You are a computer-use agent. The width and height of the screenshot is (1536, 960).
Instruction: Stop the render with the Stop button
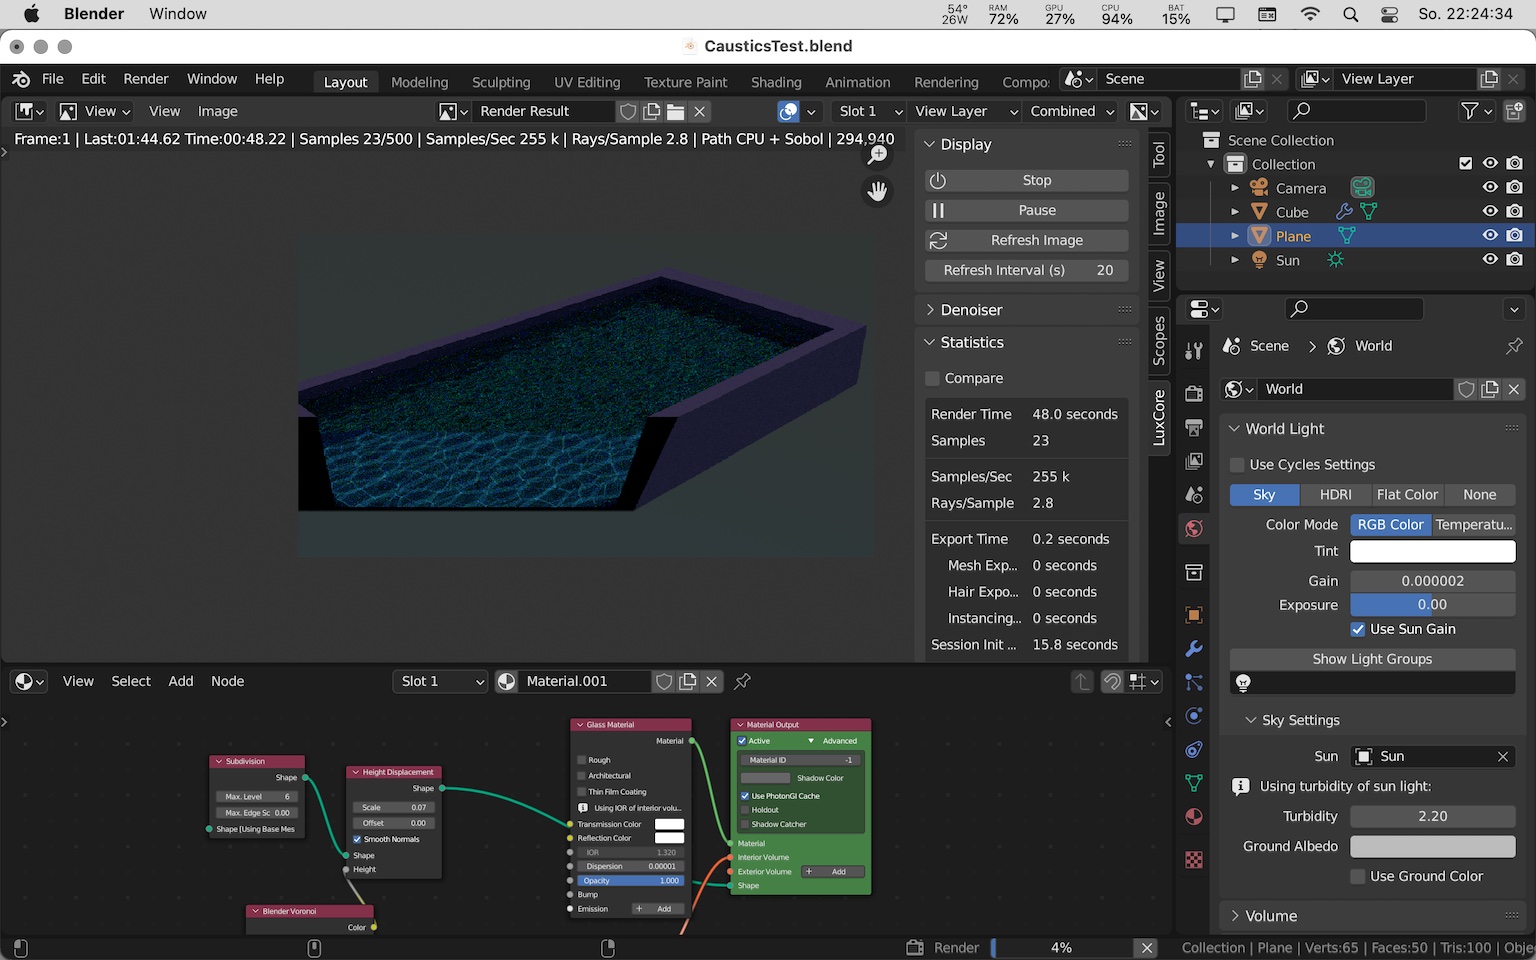1026,180
